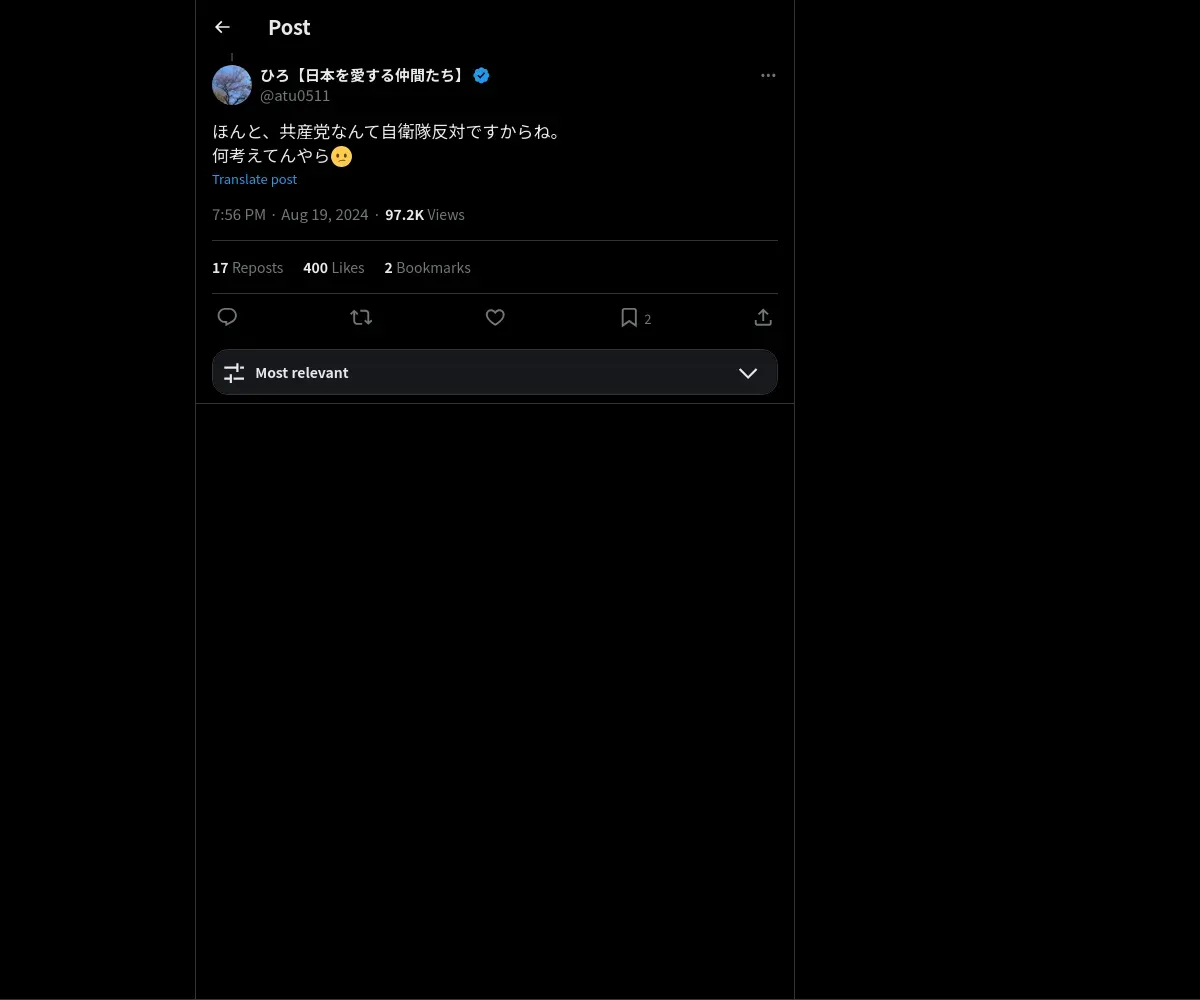1200x1000 pixels.
Task: Open the Most relevant sort dropdown
Action: click(494, 372)
